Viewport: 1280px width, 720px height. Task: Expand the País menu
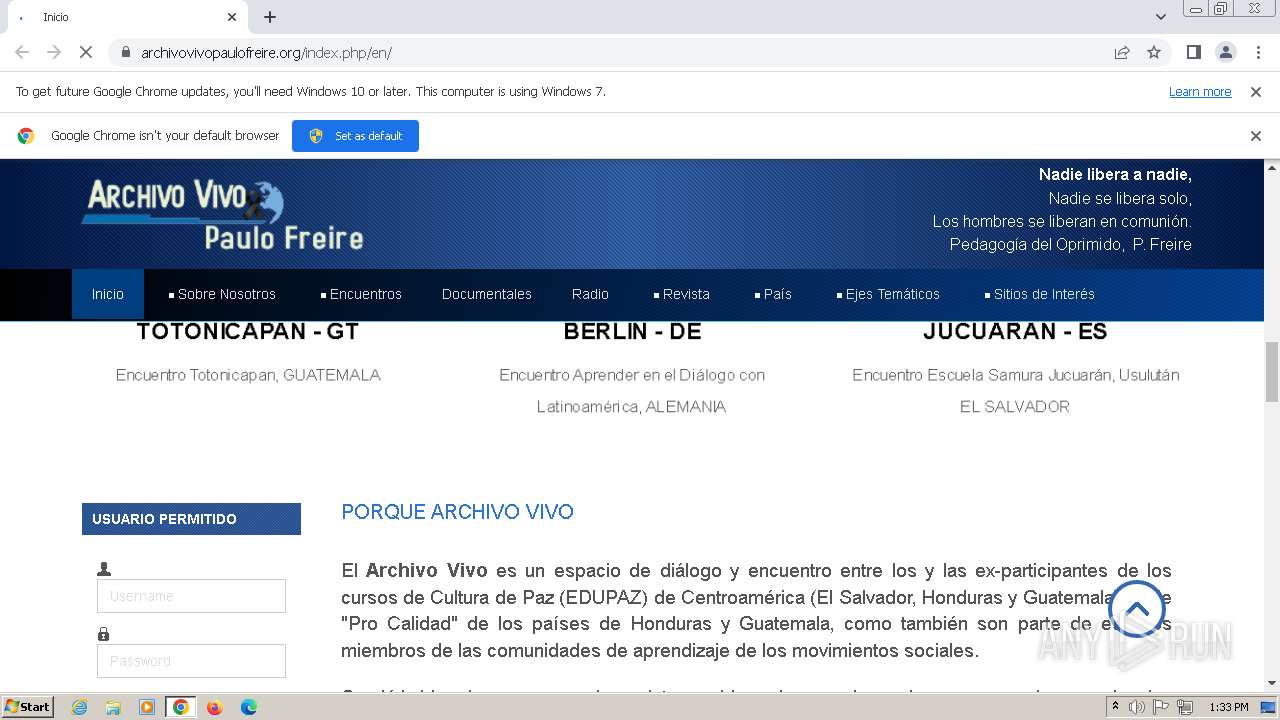click(x=773, y=294)
